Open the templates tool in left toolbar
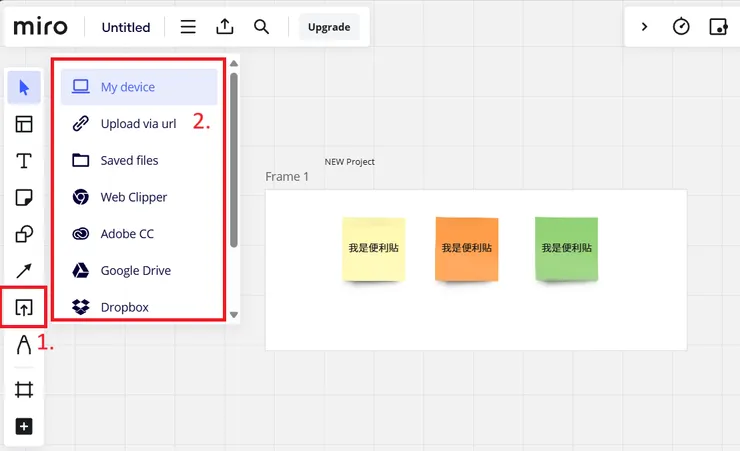 click(24, 124)
